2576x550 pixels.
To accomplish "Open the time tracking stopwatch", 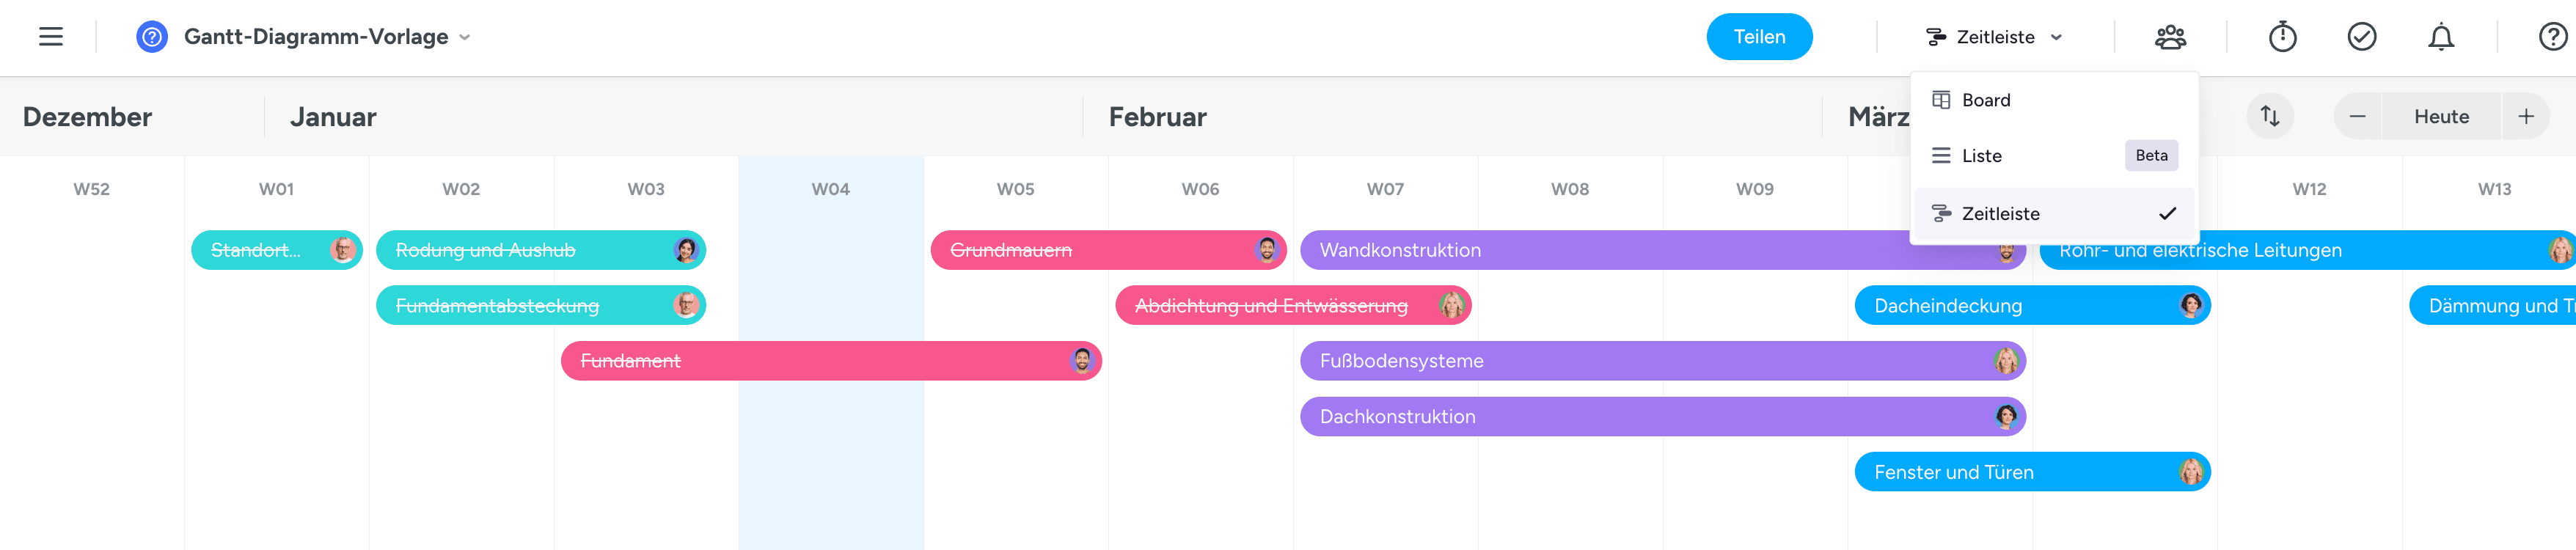I will pos(2282,37).
